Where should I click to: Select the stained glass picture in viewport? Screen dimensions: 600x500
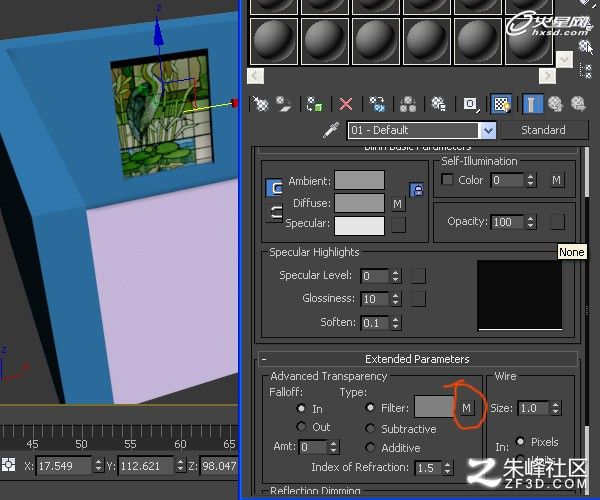161,114
